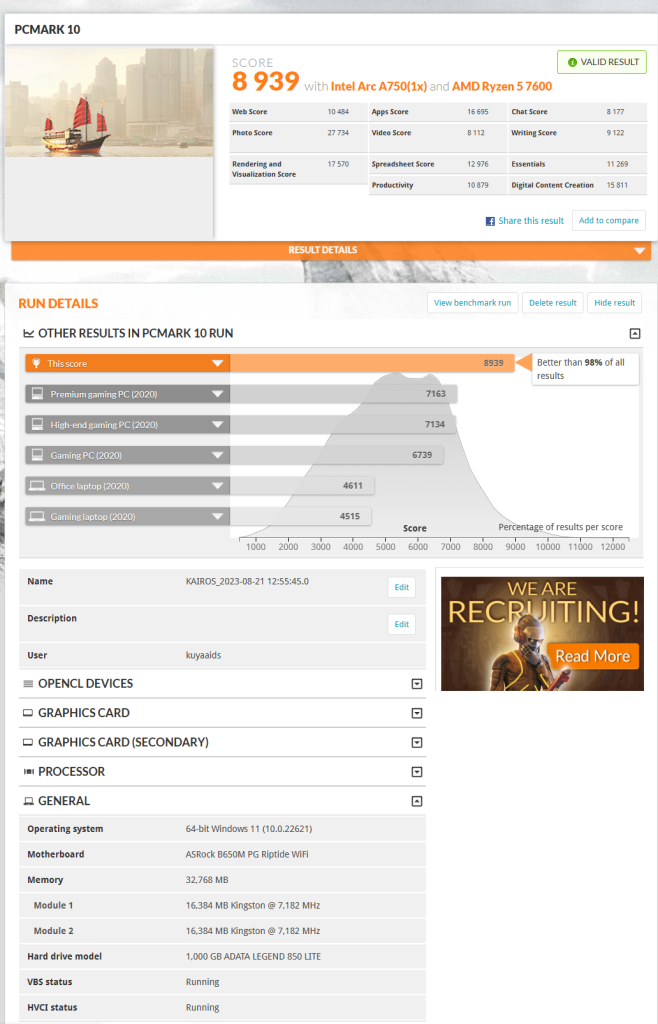This screenshot has width=658, height=1024.
Task: Expand the primary Graphics Card section toggle
Action: 417,713
